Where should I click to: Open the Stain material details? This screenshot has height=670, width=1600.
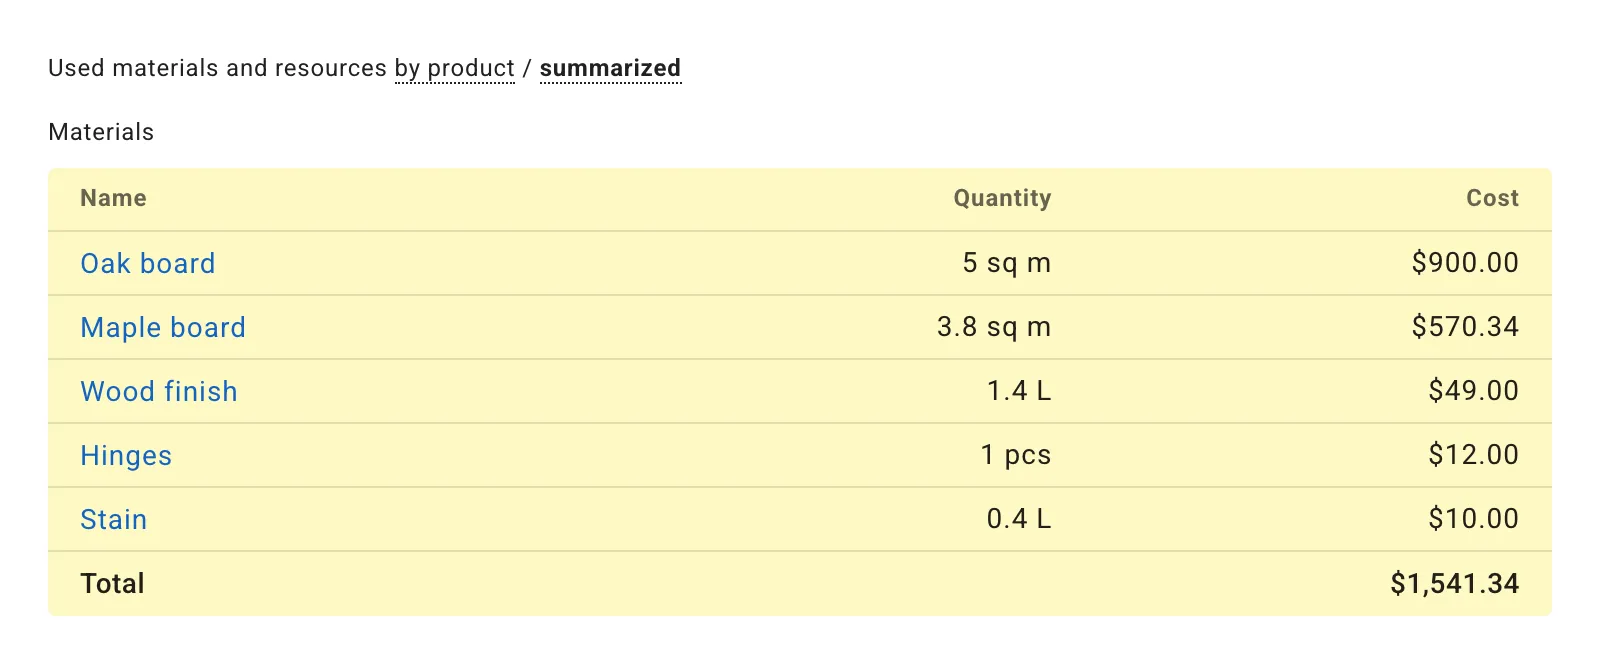[113, 519]
